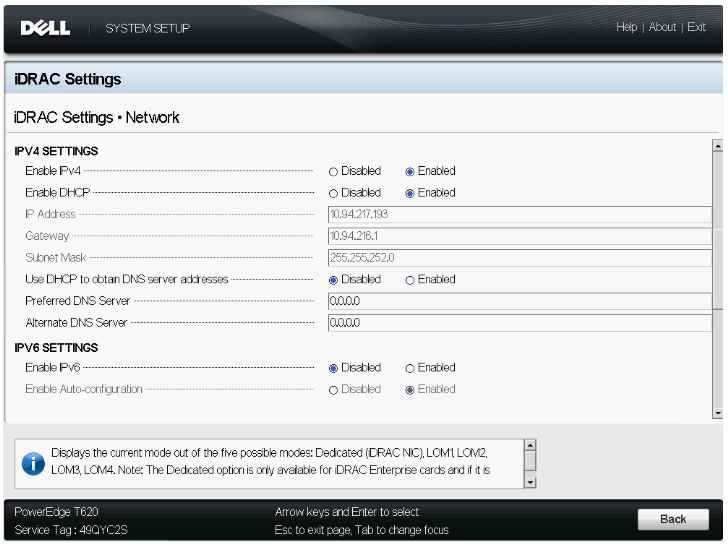This screenshot has width=728, height=547.
Task: Click the settings list scroll-up arrow
Action: (x=718, y=146)
